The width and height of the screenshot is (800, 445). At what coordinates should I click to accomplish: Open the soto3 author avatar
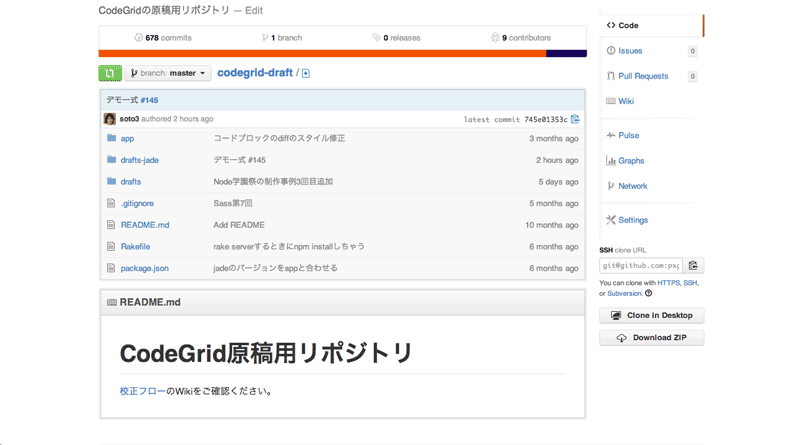(110, 119)
